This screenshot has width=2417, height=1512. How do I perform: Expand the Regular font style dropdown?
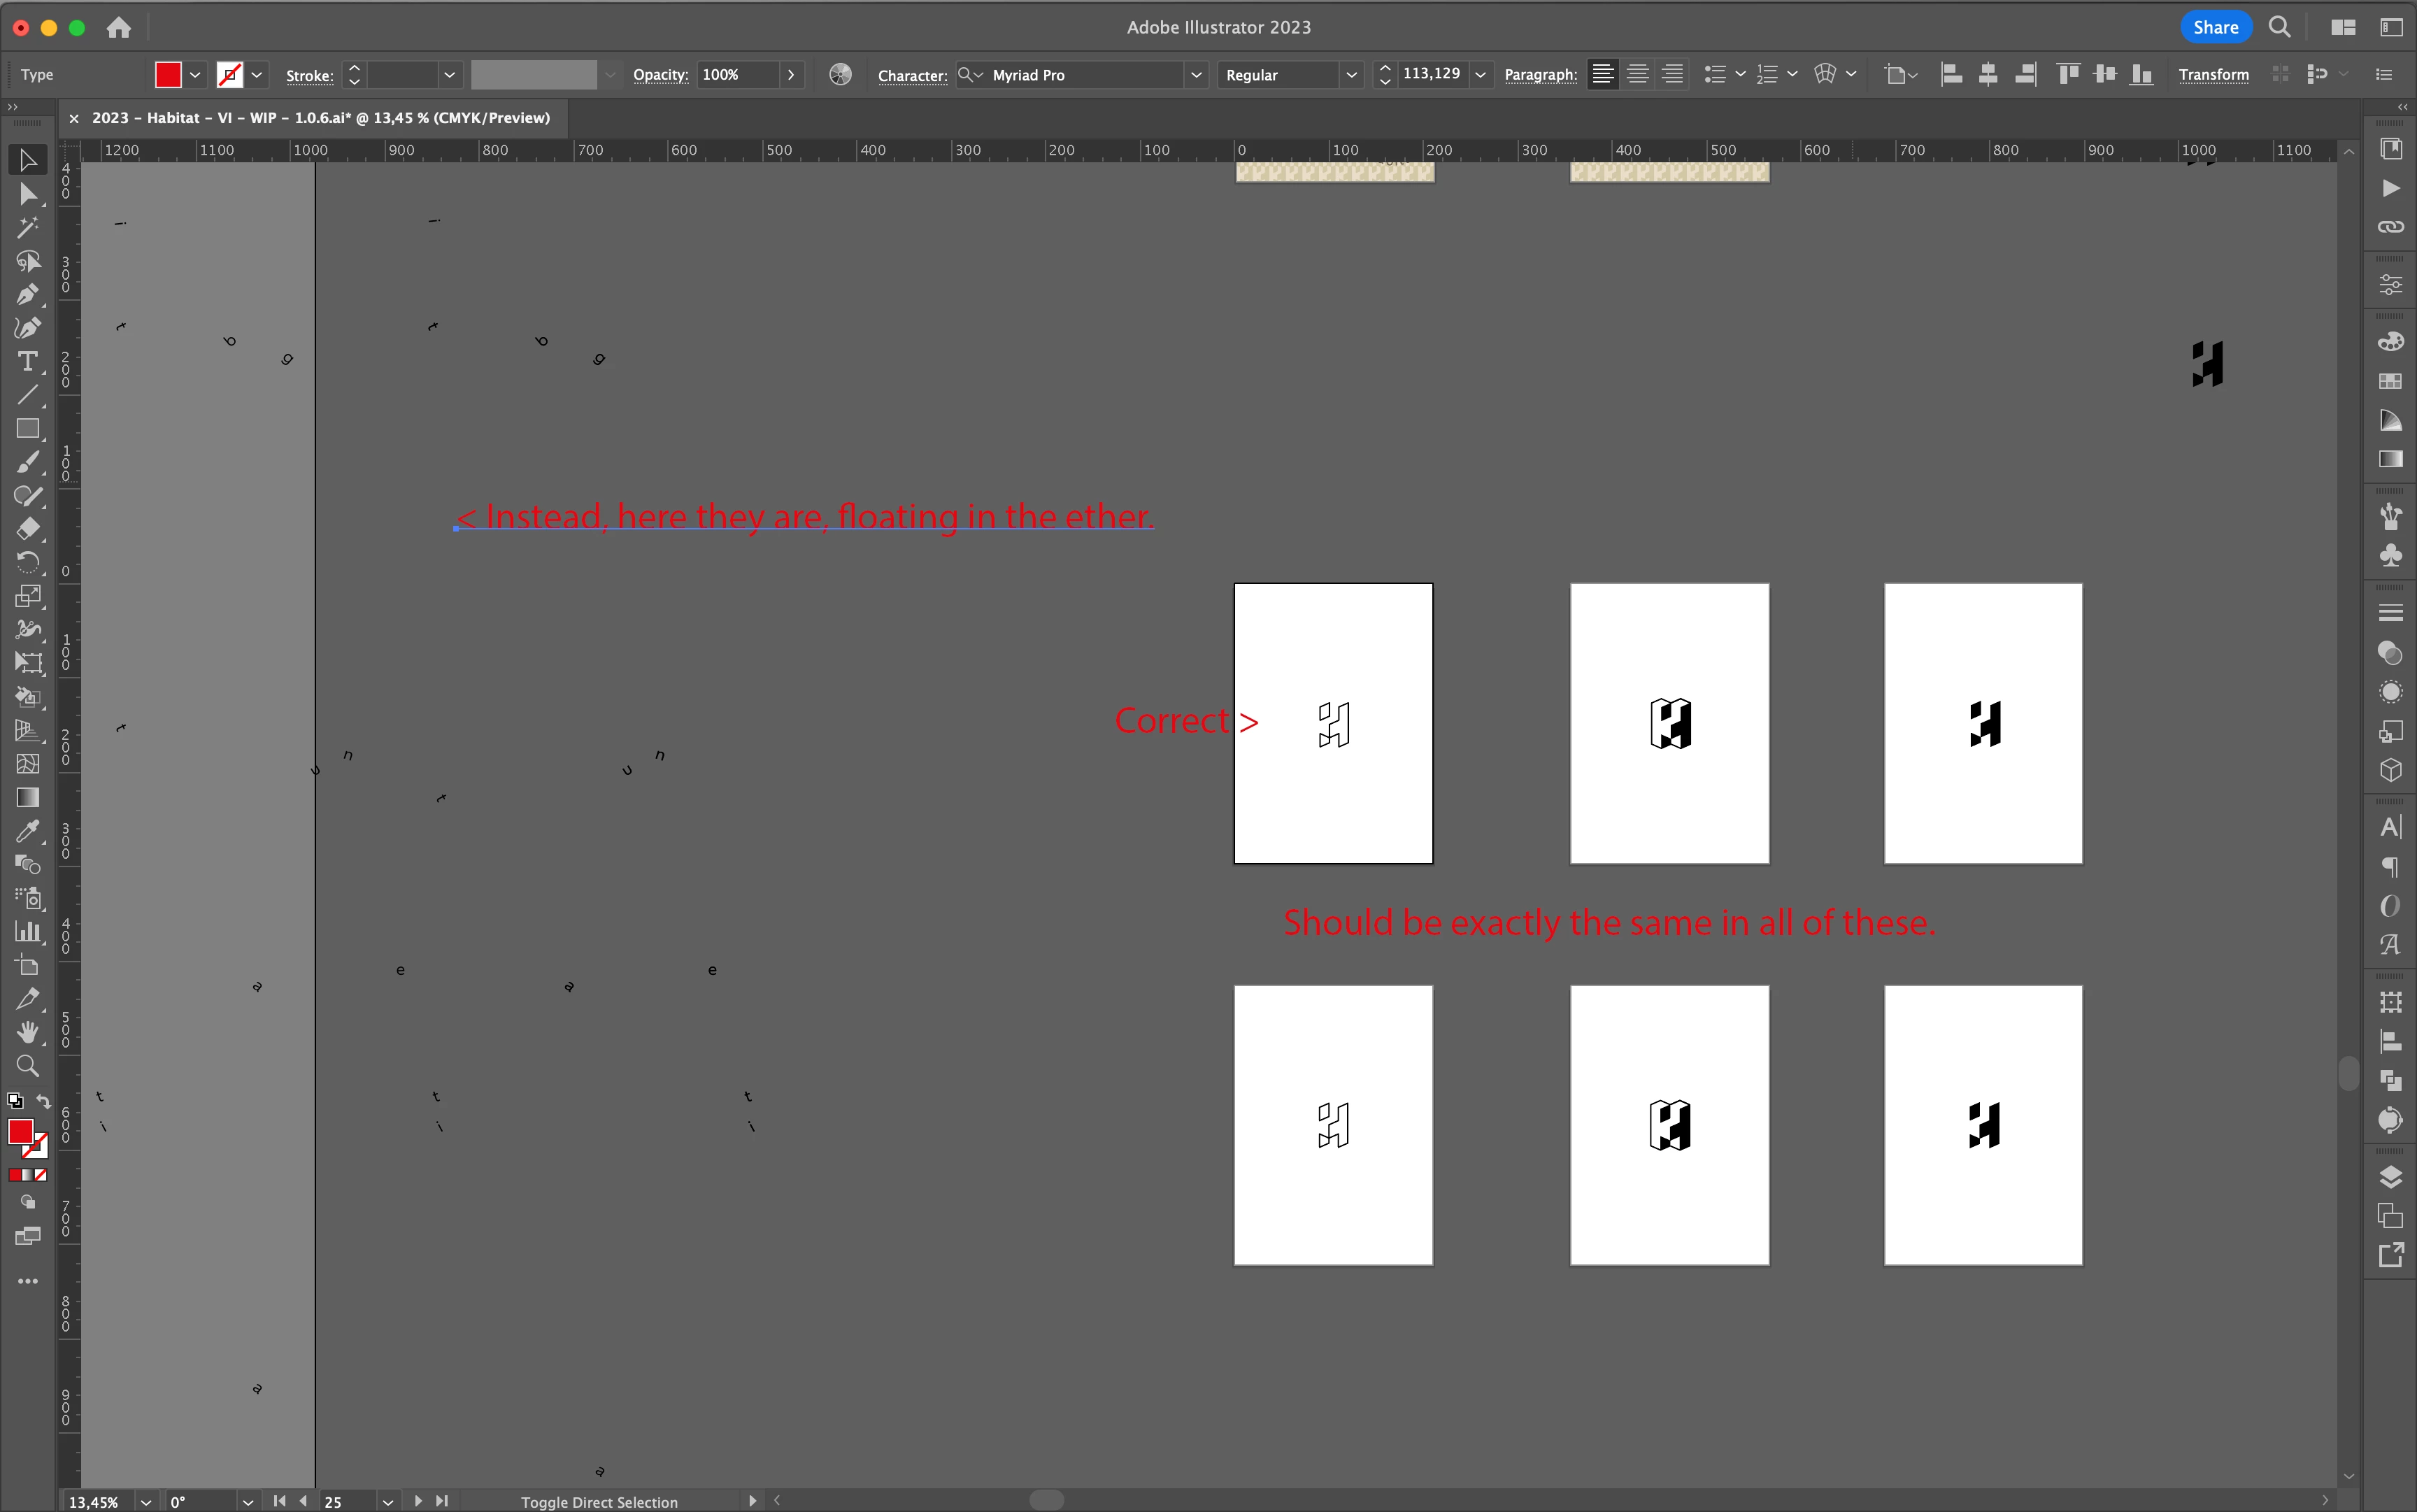(x=1351, y=75)
